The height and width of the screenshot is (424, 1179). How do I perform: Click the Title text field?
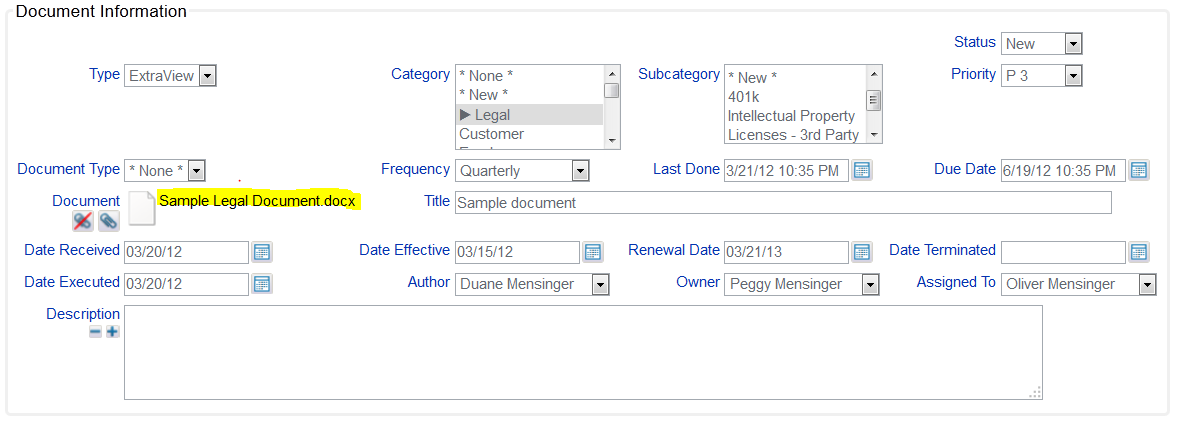tap(782, 203)
